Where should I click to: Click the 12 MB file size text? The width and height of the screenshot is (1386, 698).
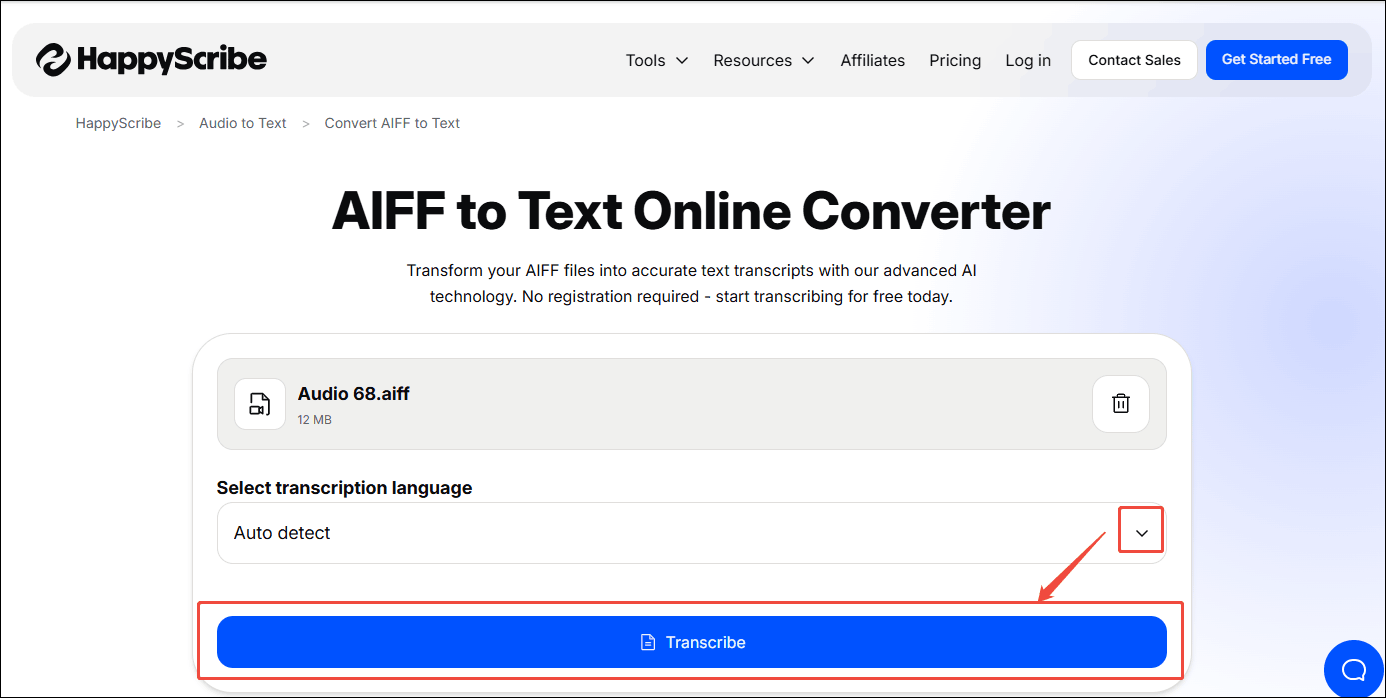point(315,420)
